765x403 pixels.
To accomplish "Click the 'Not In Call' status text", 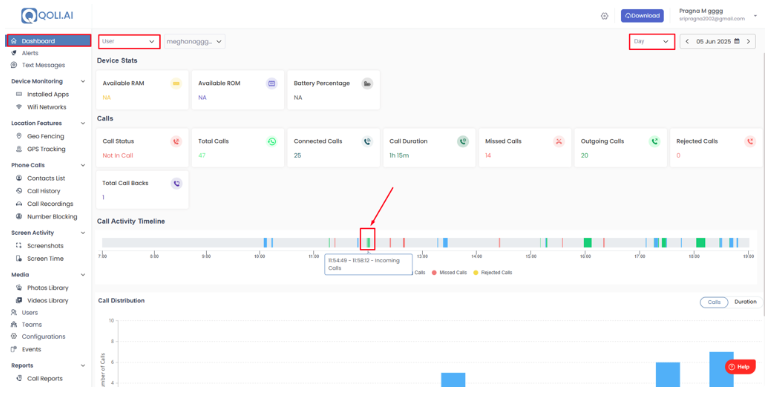I will tap(118, 156).
